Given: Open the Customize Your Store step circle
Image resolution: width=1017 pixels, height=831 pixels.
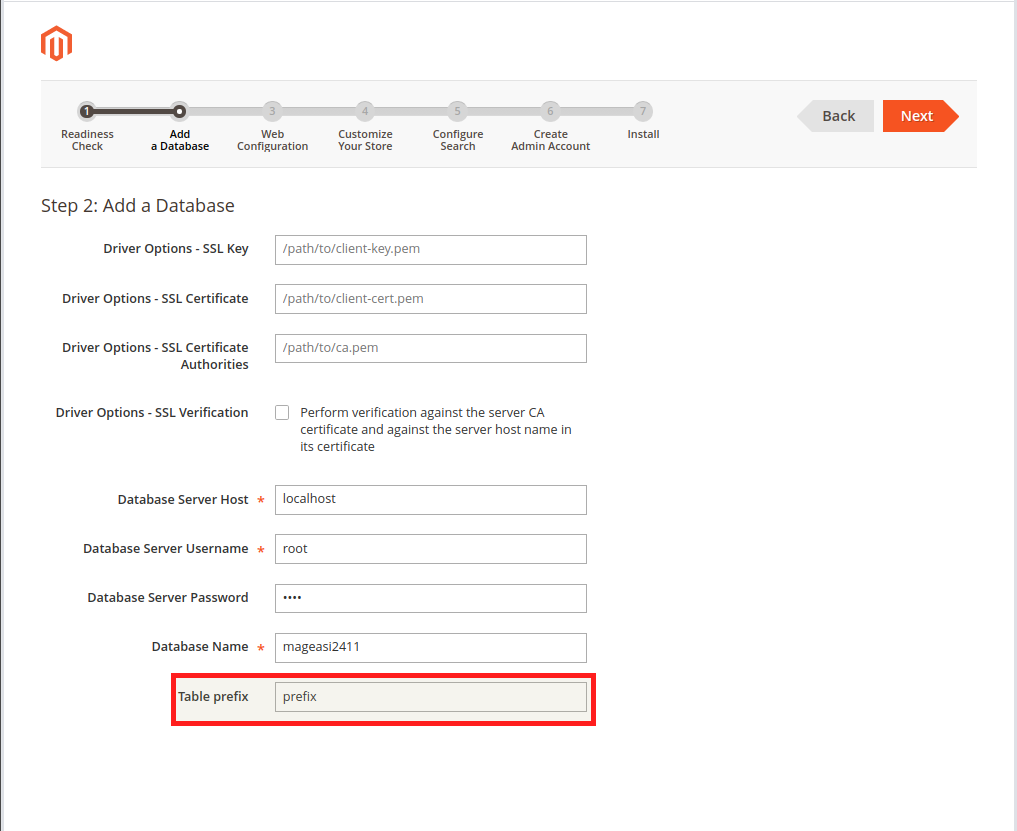Looking at the screenshot, I should pos(364,112).
